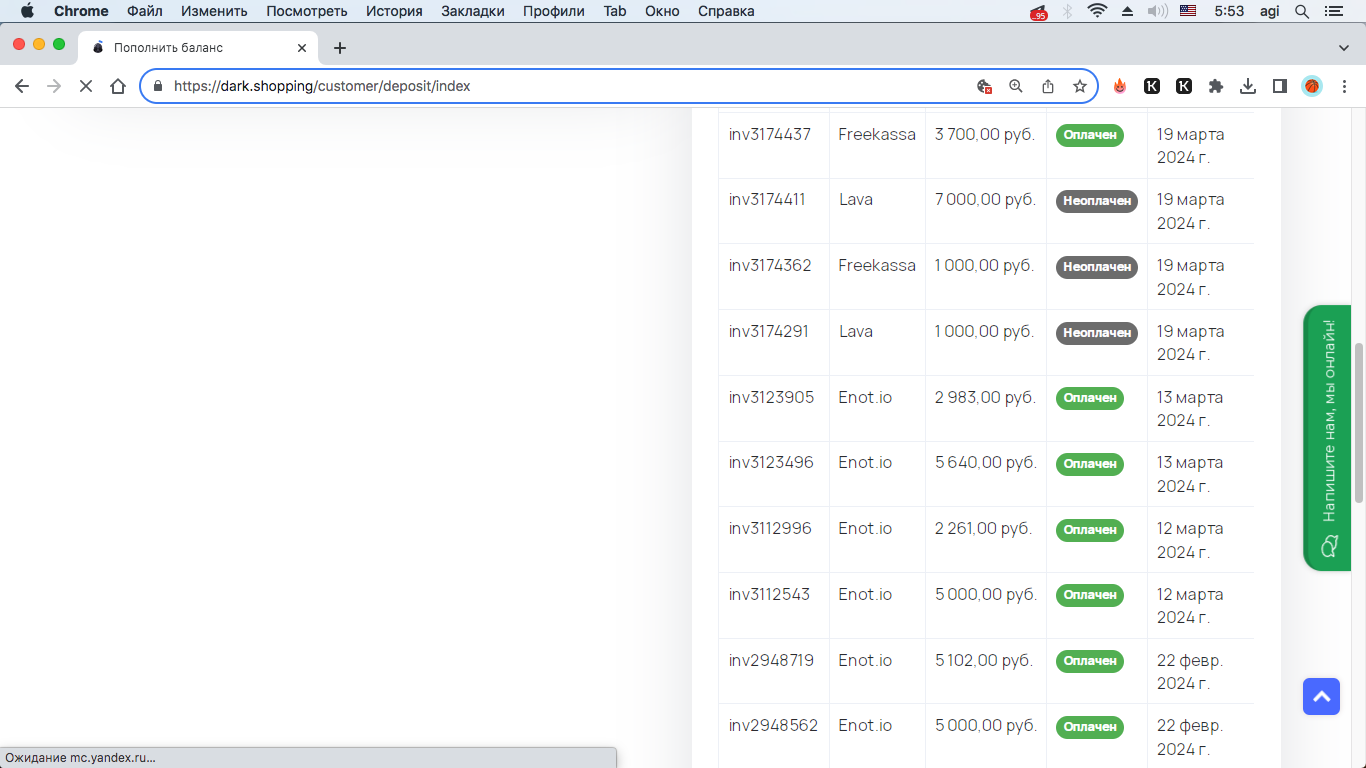Screen dimensions: 1366x768
Task: Click the Apple menu icon
Action: pos(27,11)
